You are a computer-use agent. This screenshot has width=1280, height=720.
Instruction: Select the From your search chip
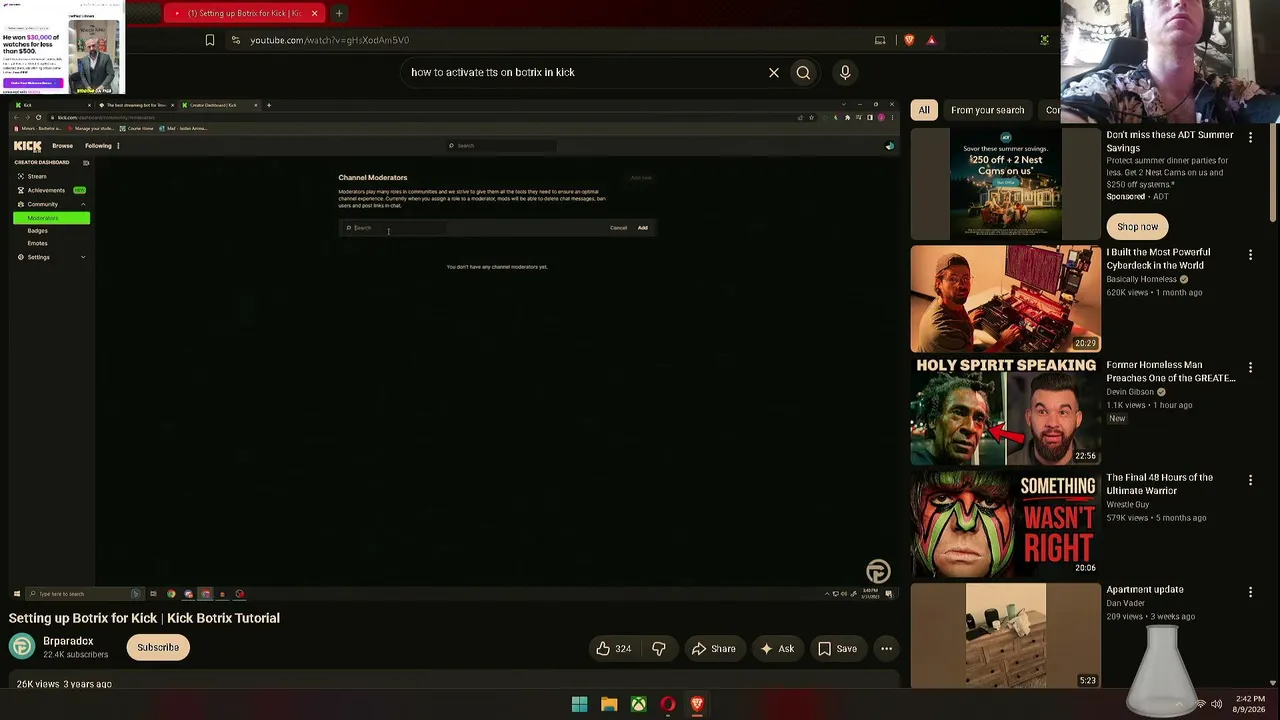pyautogui.click(x=987, y=110)
